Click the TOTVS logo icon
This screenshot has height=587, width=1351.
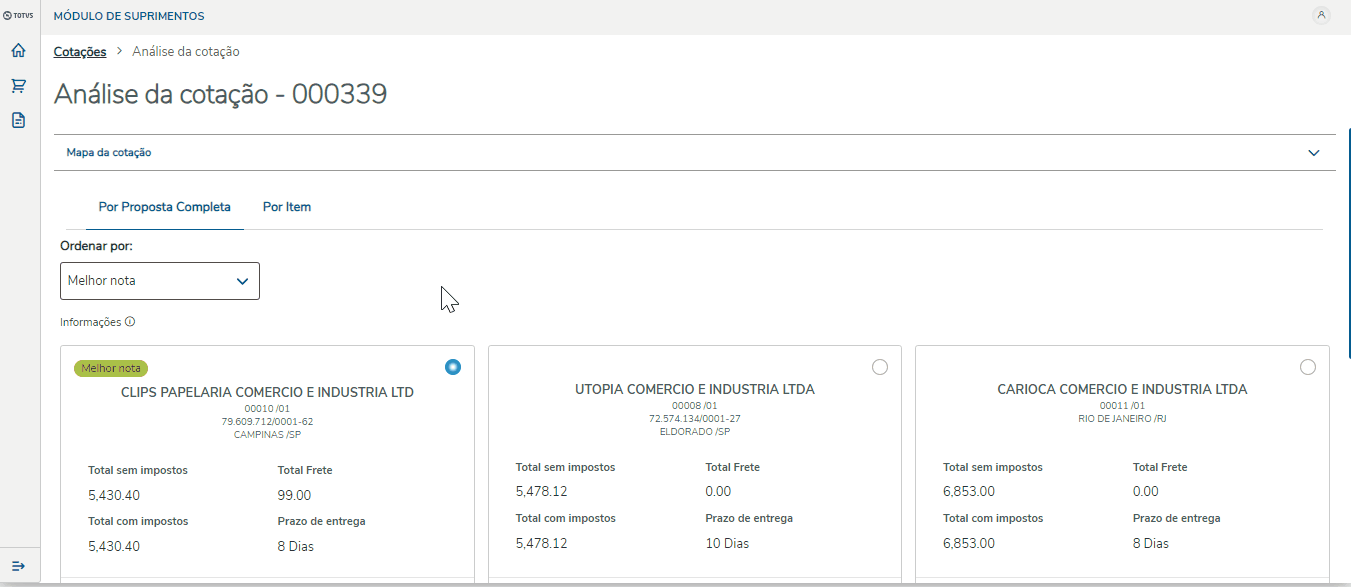point(19,16)
